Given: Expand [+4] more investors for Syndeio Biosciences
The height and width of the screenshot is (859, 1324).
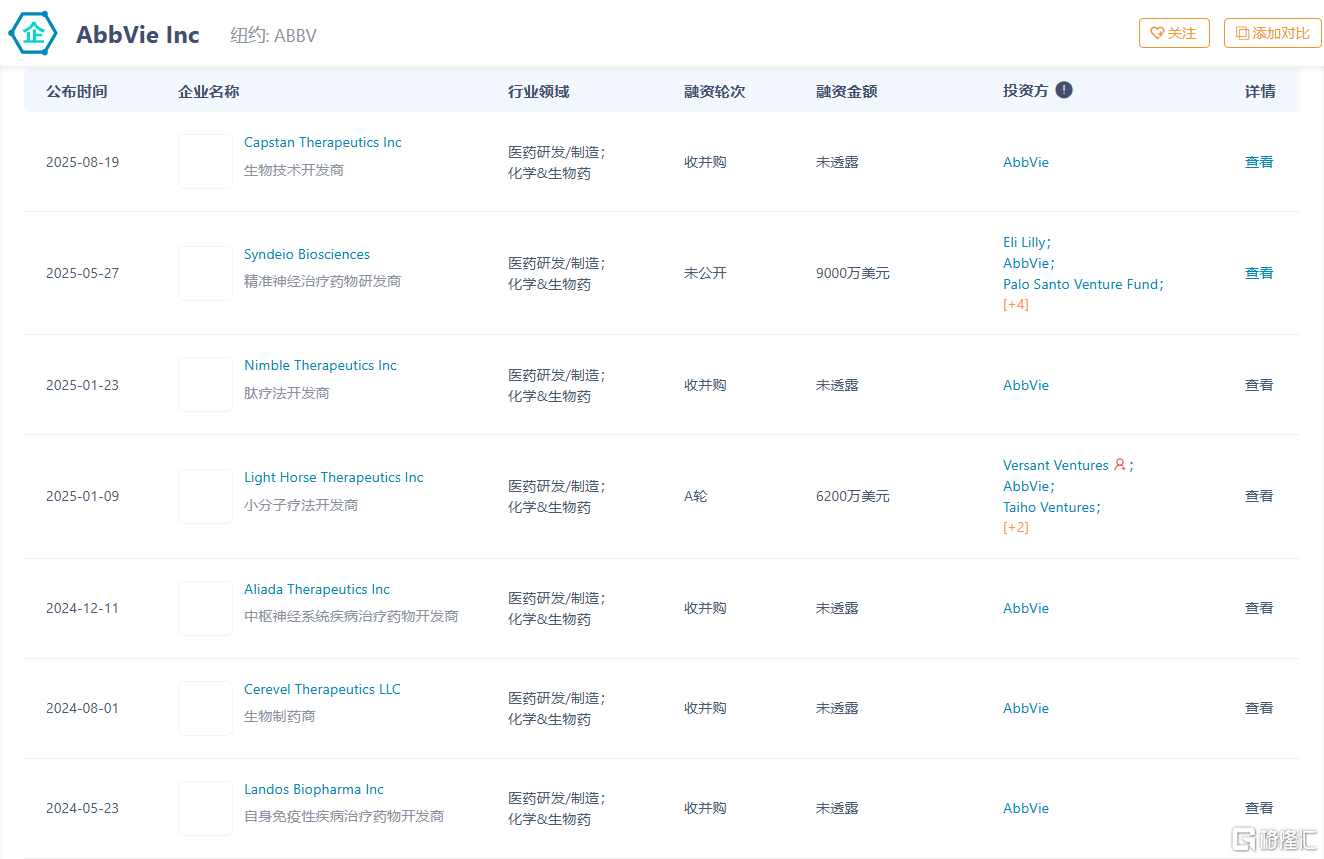Looking at the screenshot, I should point(1016,304).
